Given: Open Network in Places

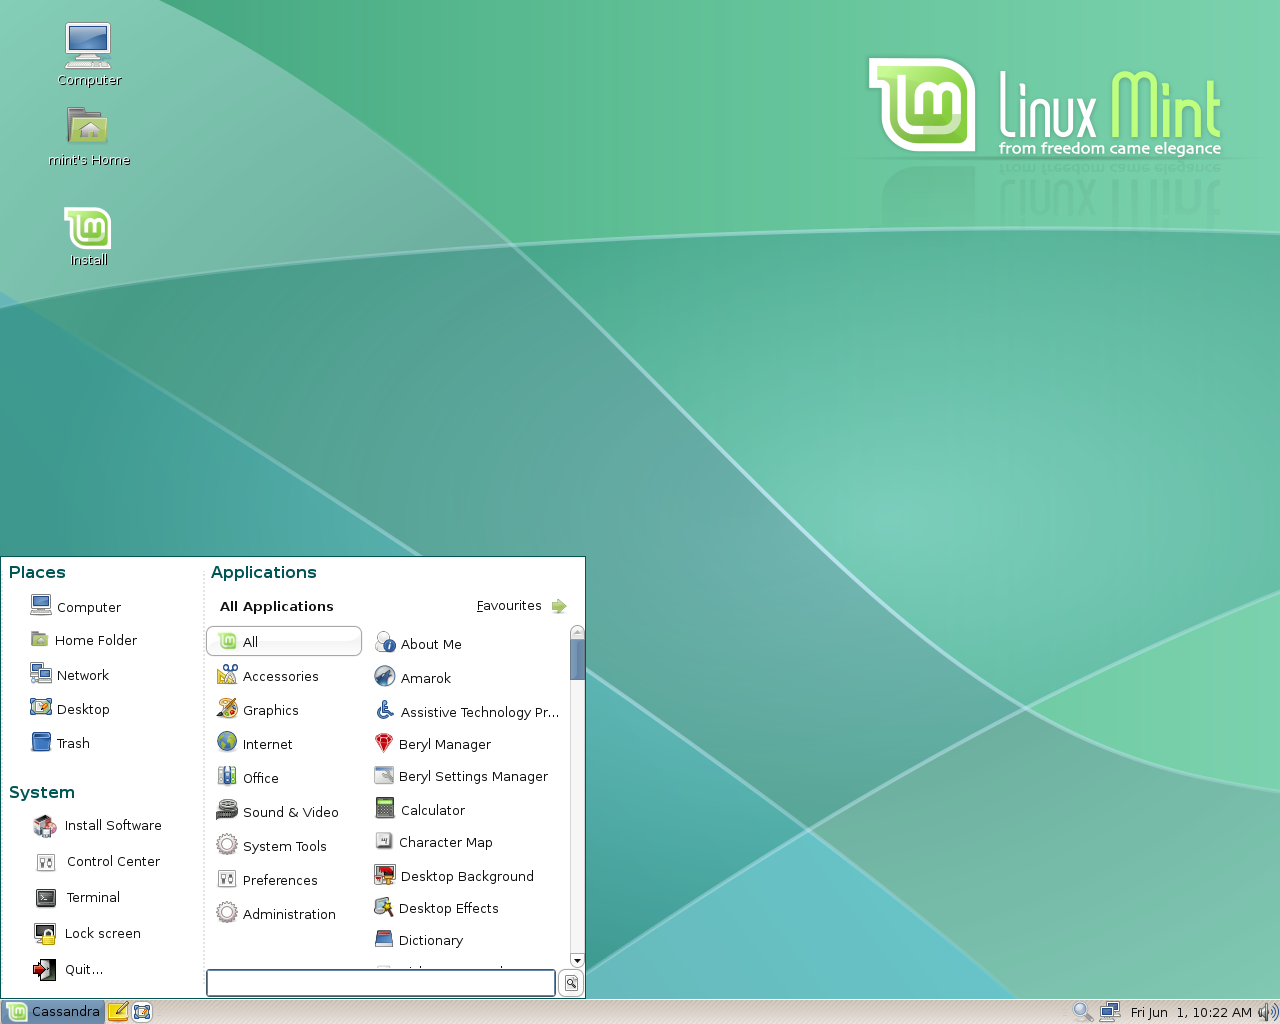Looking at the screenshot, I should (x=69, y=675).
